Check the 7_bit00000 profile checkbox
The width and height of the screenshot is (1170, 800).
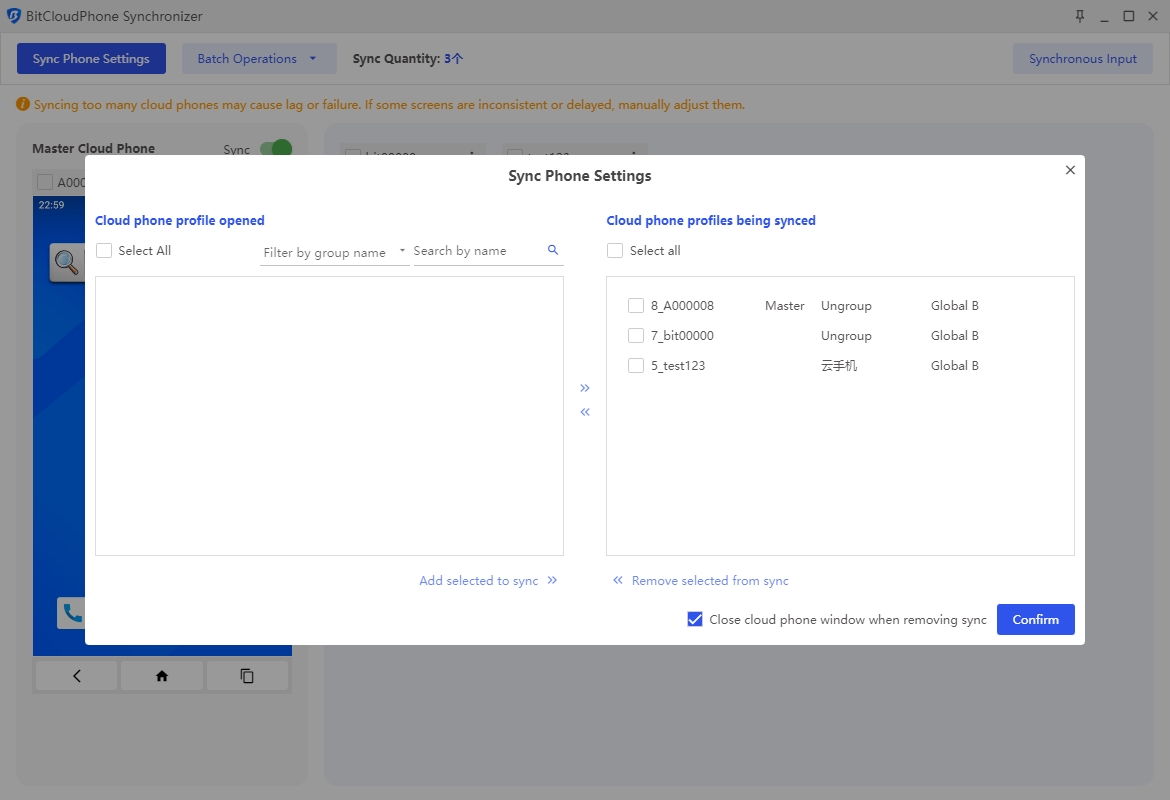(x=636, y=336)
